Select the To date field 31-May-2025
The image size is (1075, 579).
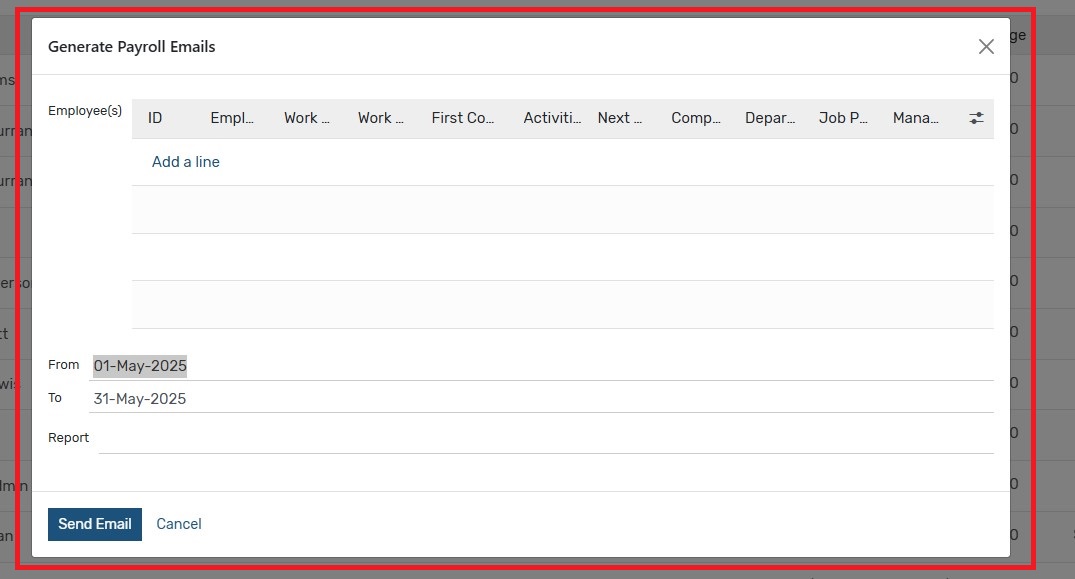[x=541, y=399]
